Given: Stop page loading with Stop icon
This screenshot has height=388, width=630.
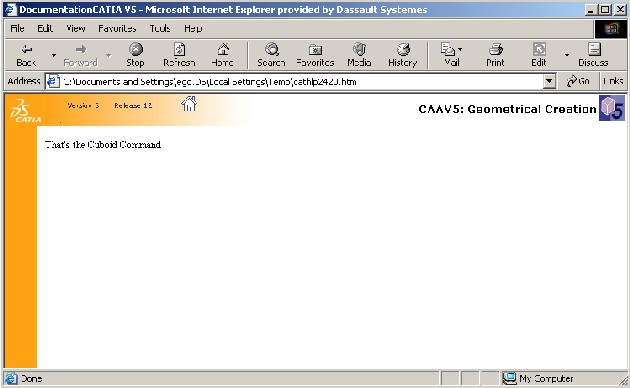Looking at the screenshot, I should click(x=135, y=55).
